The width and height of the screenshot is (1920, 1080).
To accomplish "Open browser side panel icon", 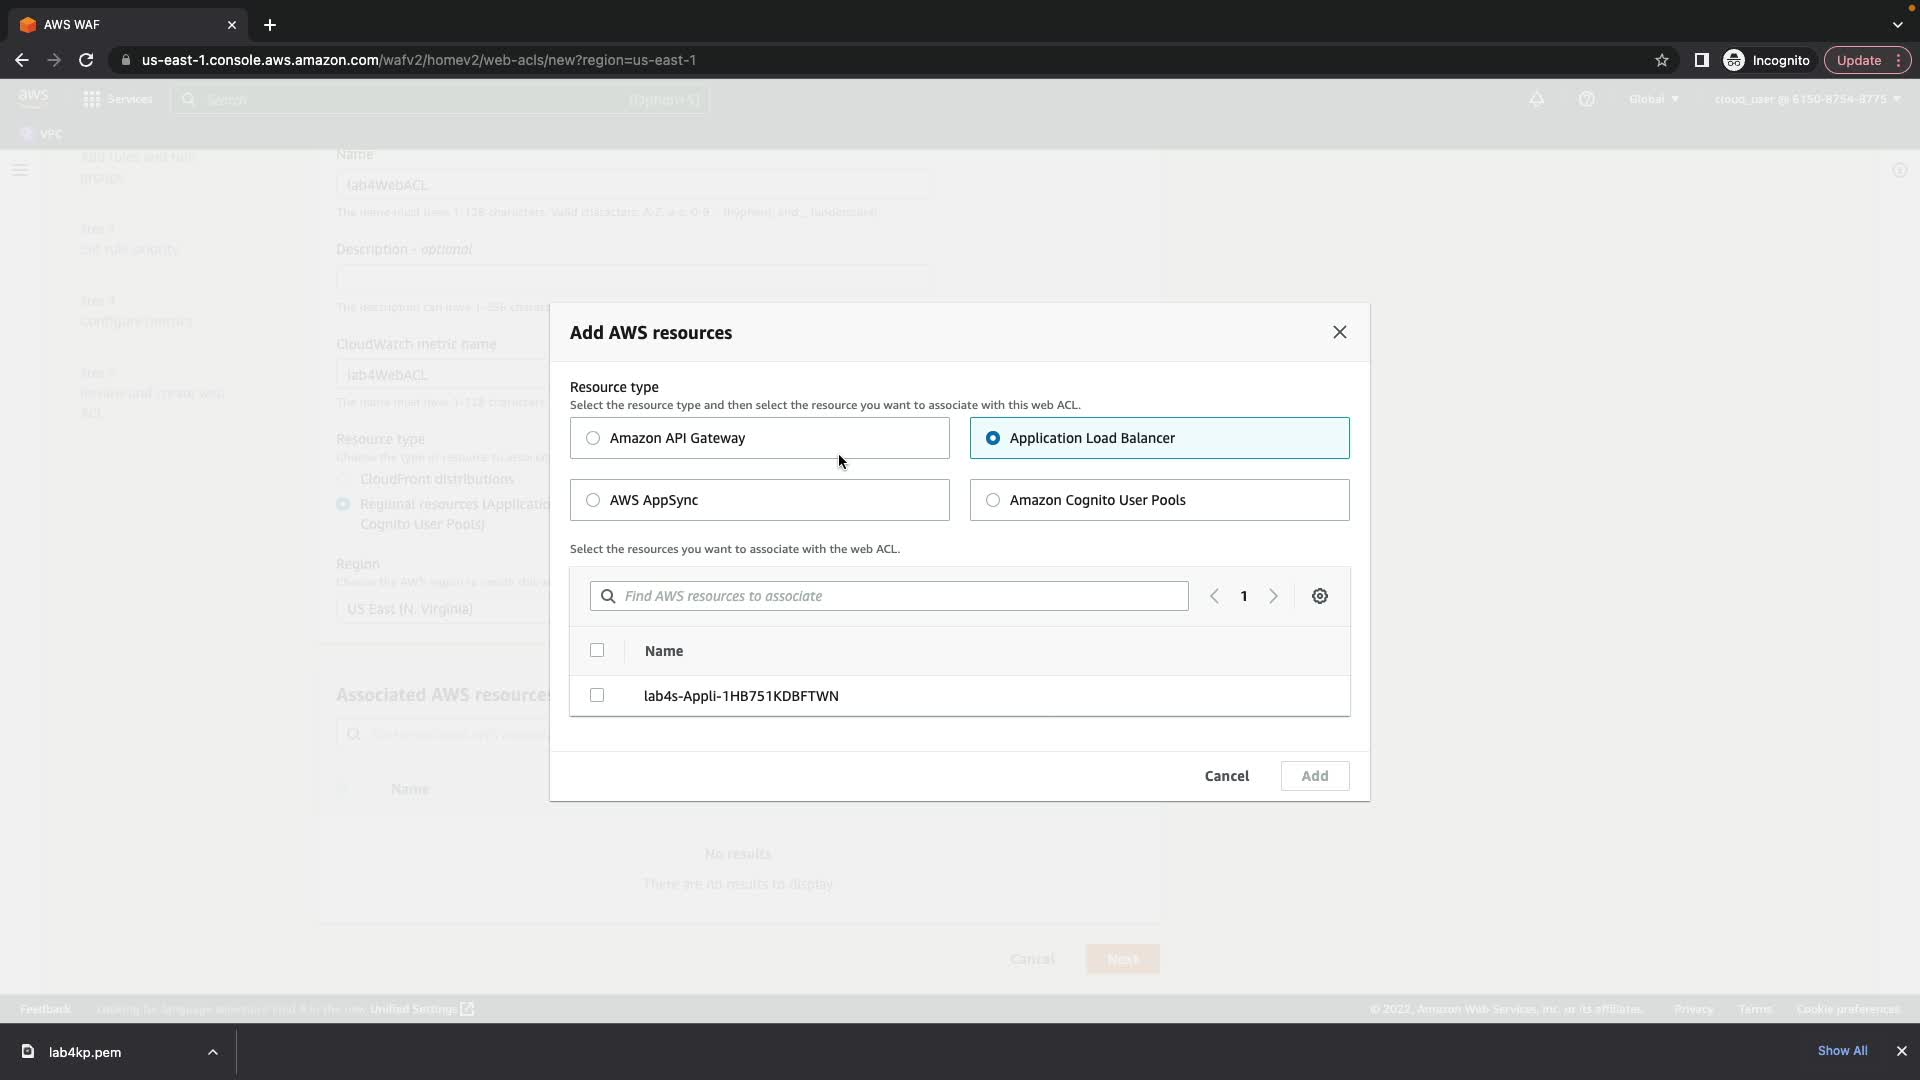I will pos(1701,60).
